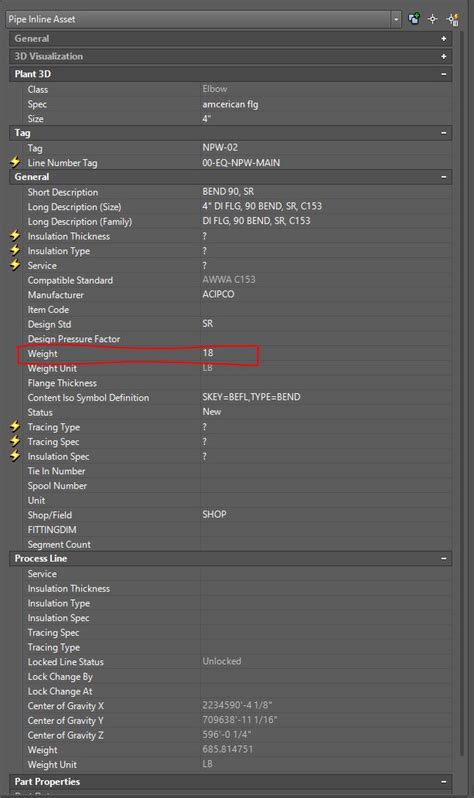Click lightning icon next to Service property

tap(15, 265)
